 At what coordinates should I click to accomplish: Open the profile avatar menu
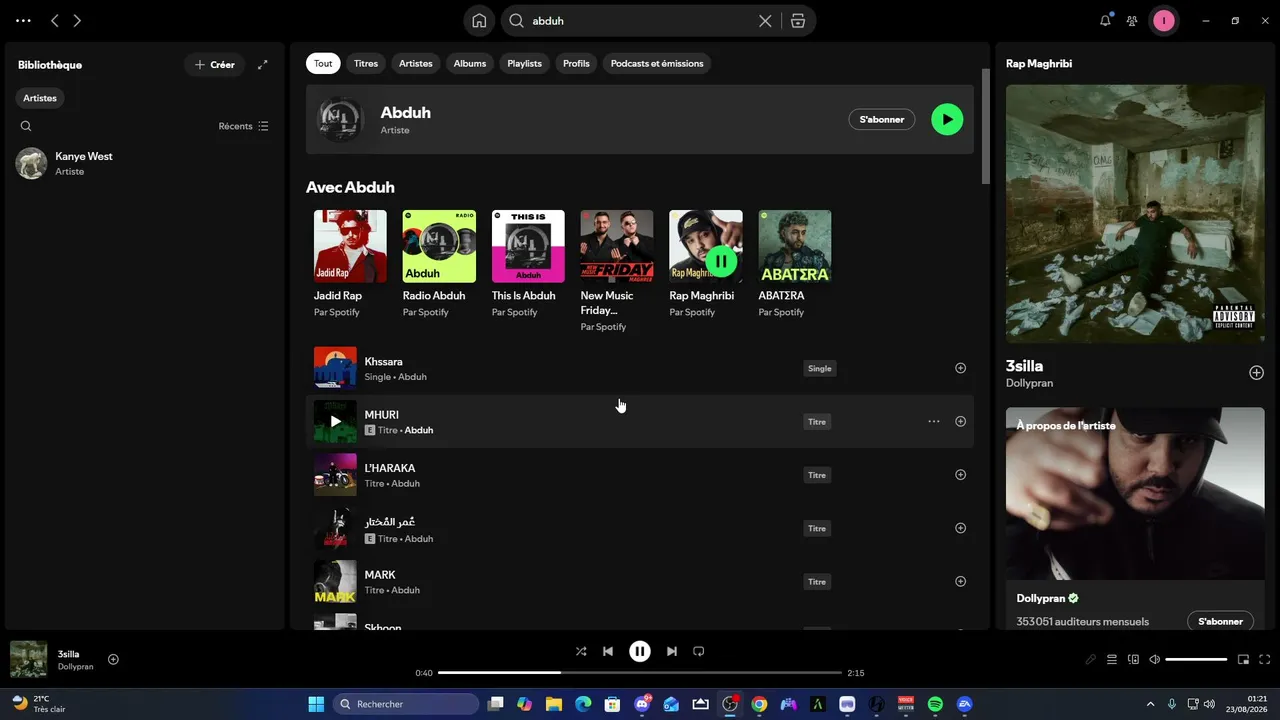[x=1164, y=20]
